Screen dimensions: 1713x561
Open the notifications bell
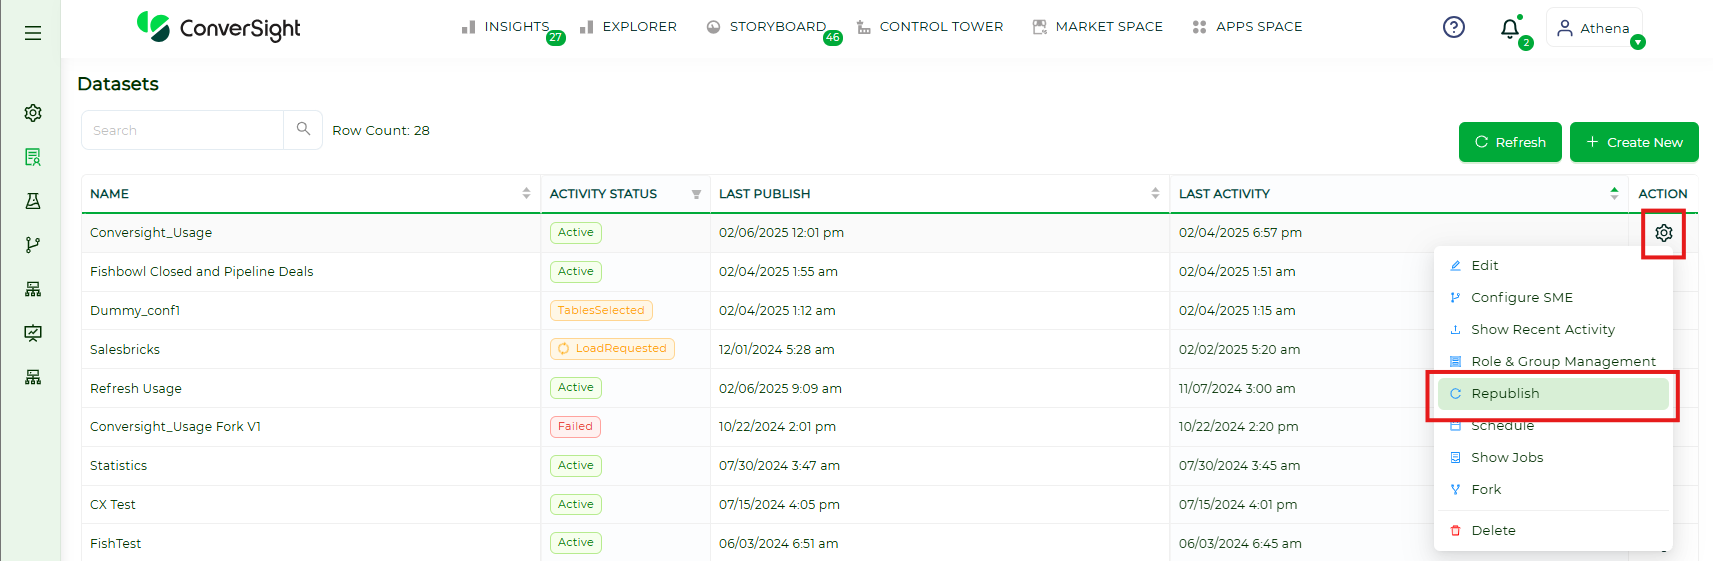coord(1510,29)
